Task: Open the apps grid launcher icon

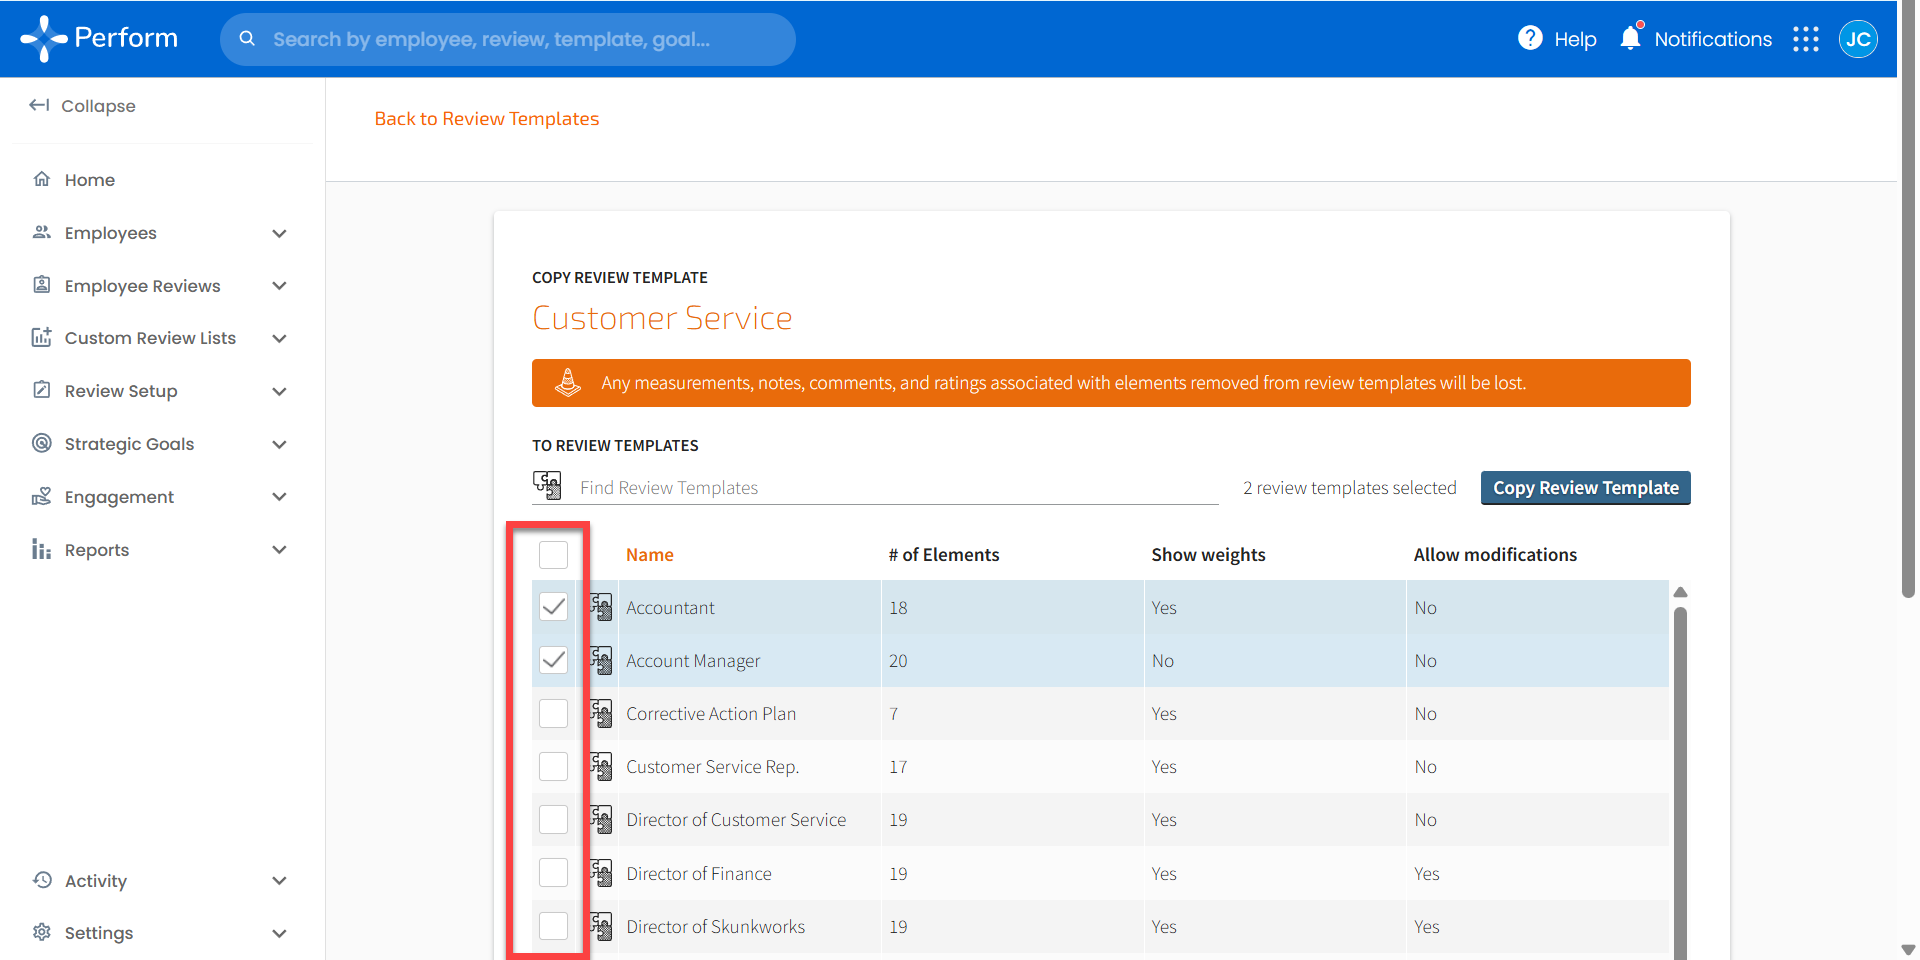Action: [1805, 39]
